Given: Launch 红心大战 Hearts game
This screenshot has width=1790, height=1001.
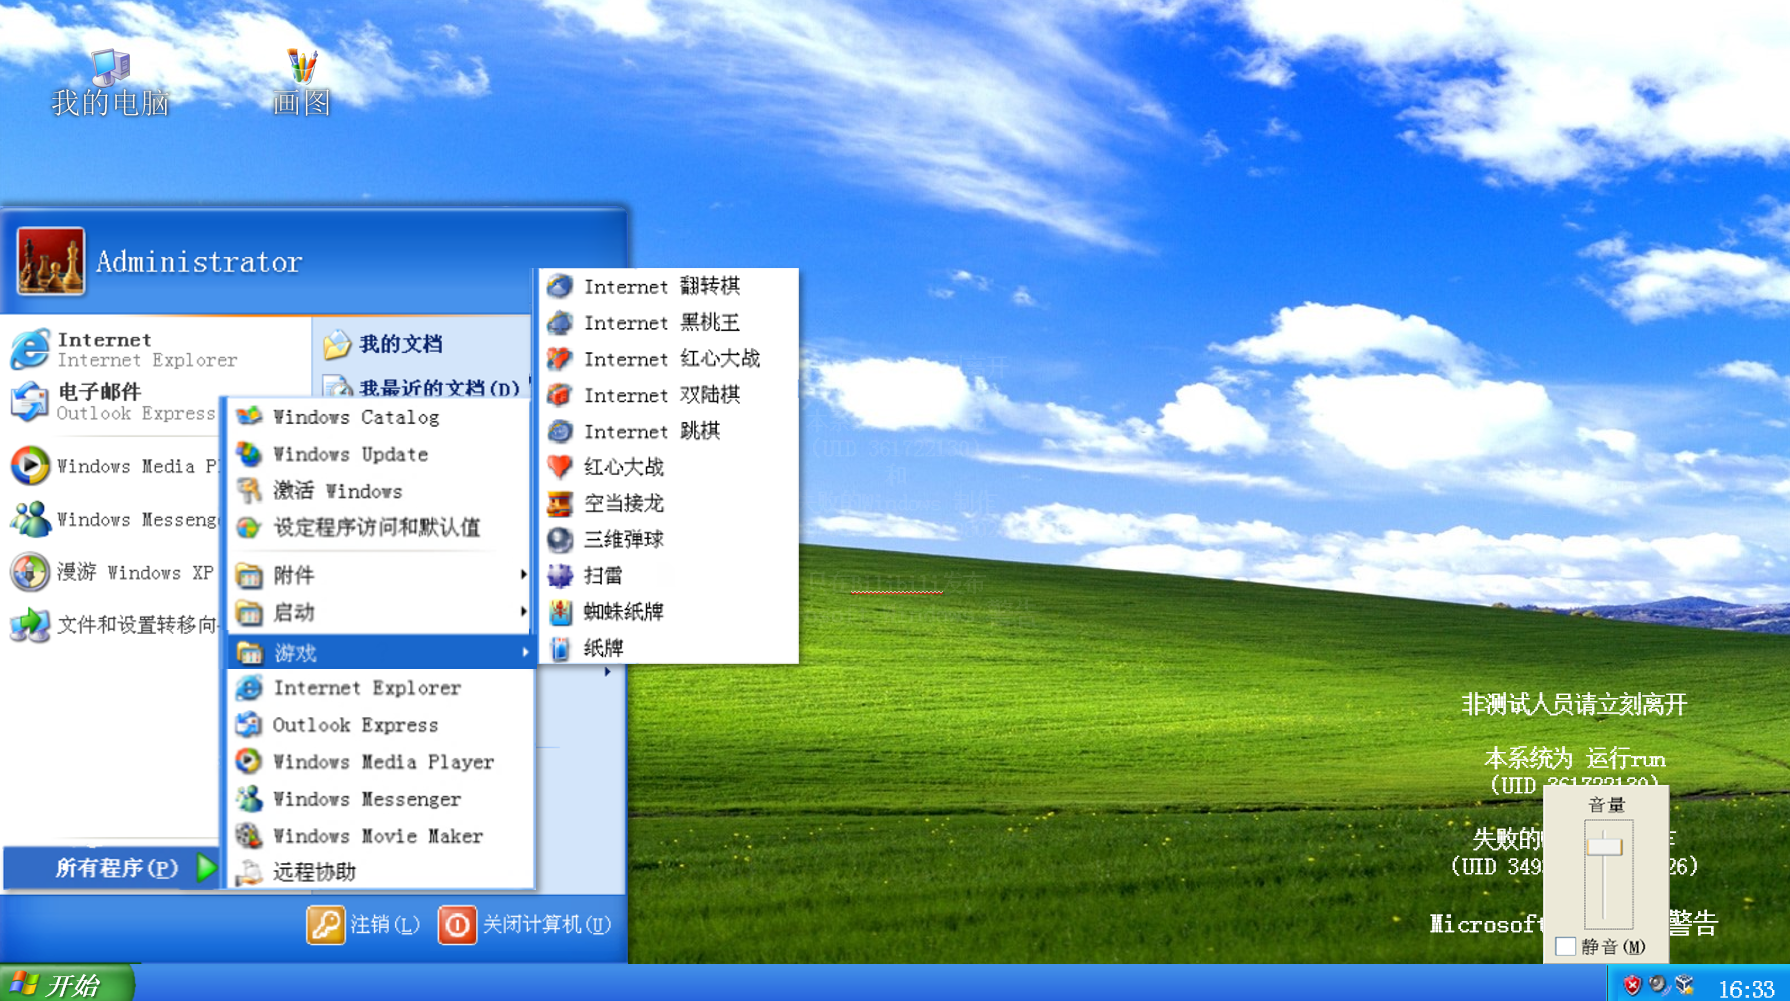Looking at the screenshot, I should [668, 467].
